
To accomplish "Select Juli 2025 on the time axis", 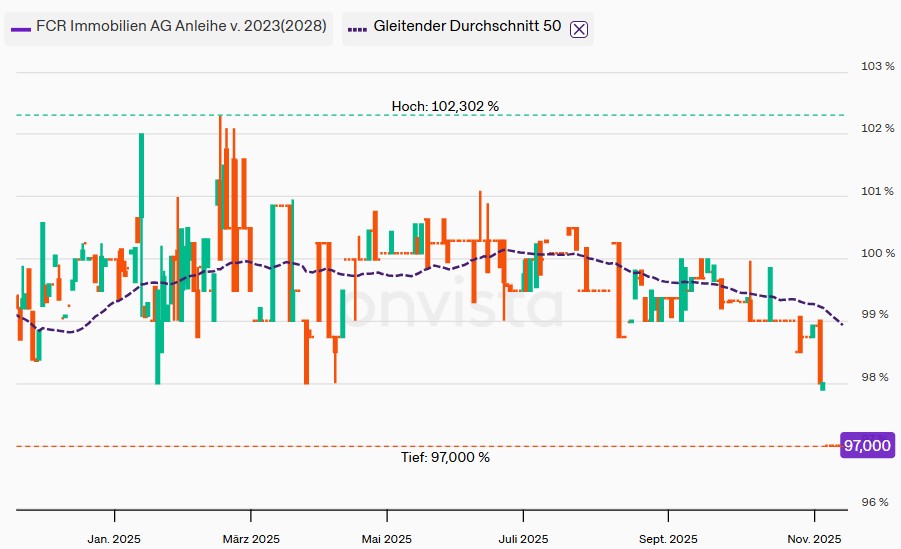I will click(522, 539).
